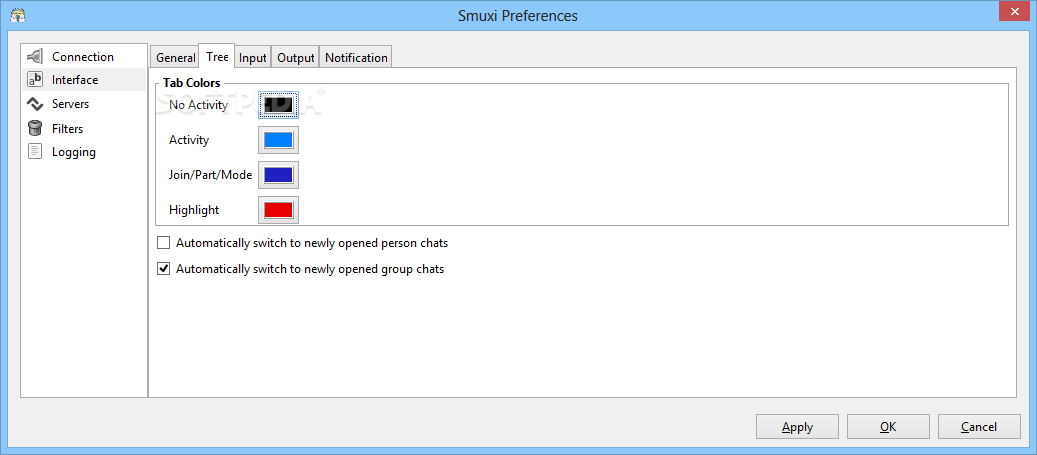Open the Connection preferences category

pyautogui.click(x=83, y=57)
